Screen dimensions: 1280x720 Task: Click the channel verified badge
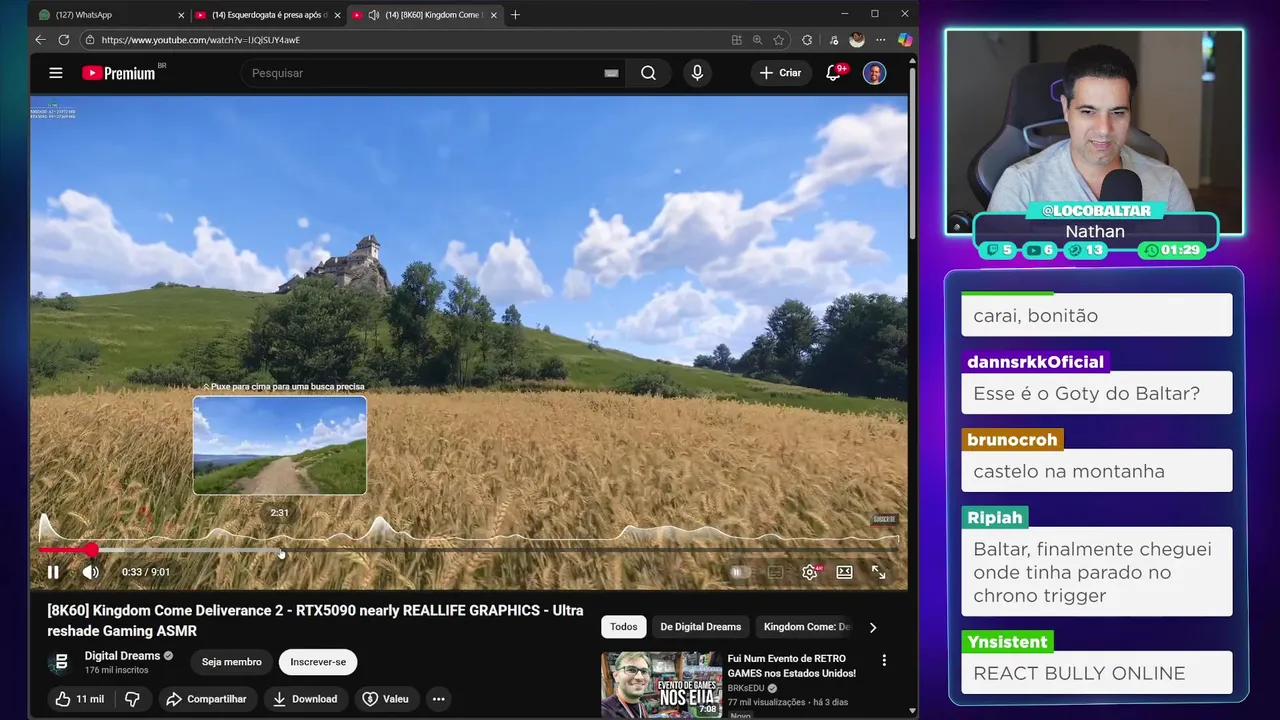coord(168,656)
